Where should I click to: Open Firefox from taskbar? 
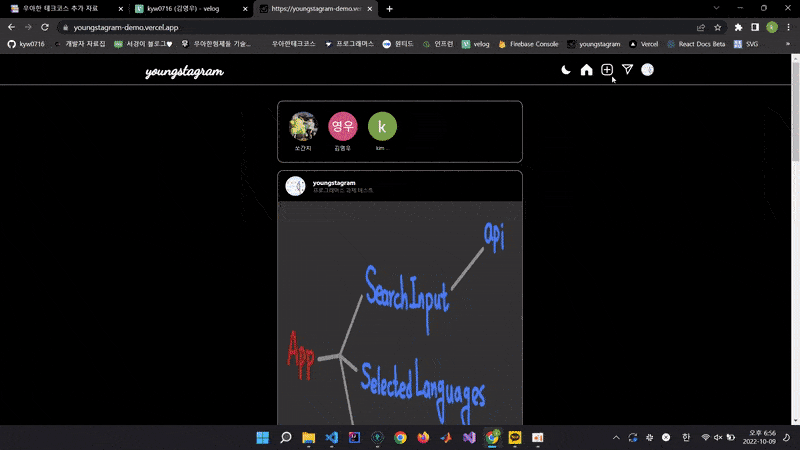[x=423, y=438]
